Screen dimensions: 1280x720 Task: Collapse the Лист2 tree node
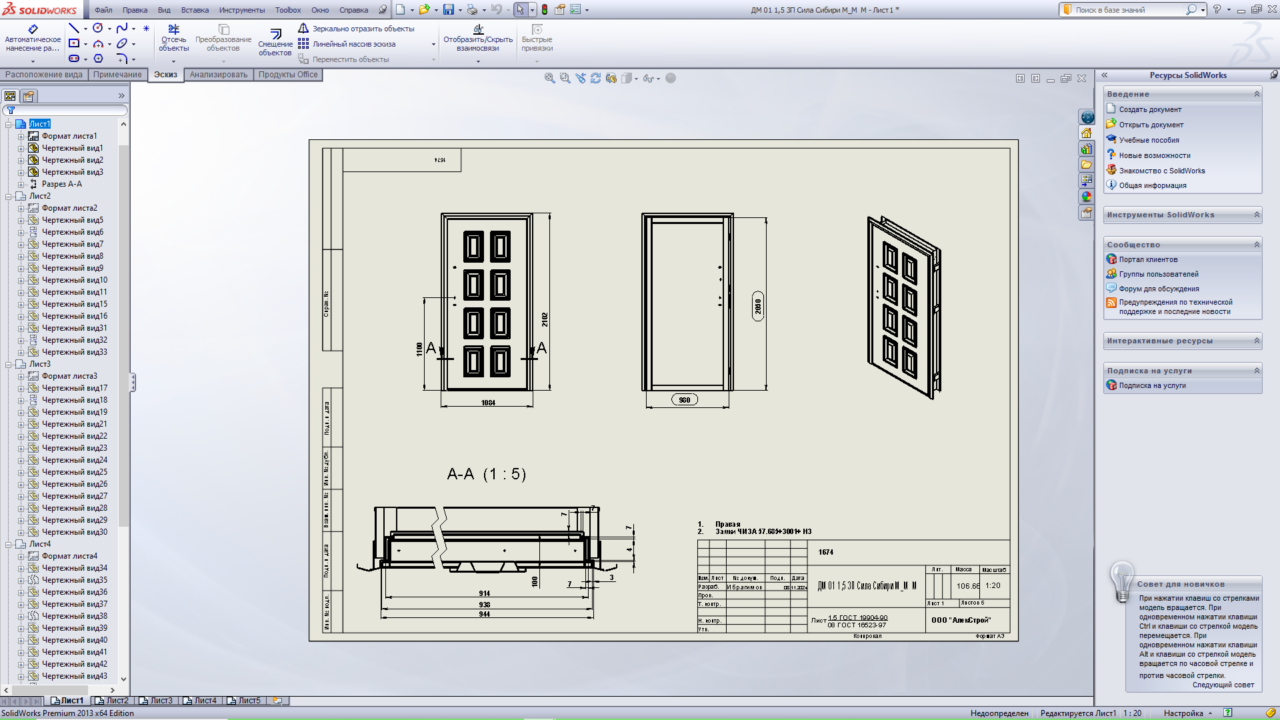point(8,196)
